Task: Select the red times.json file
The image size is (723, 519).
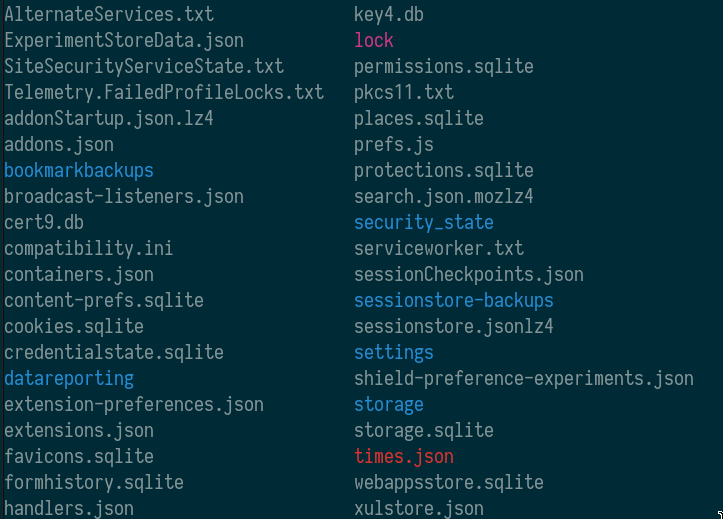Action: (x=404, y=456)
